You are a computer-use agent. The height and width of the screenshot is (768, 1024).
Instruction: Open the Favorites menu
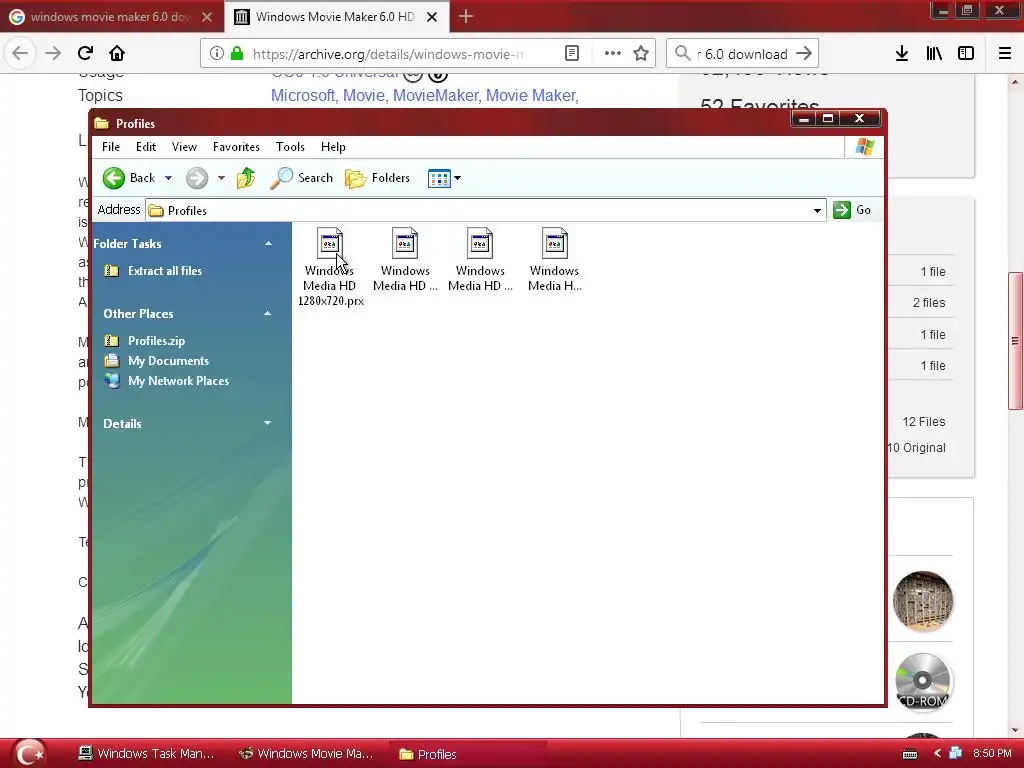tap(236, 147)
